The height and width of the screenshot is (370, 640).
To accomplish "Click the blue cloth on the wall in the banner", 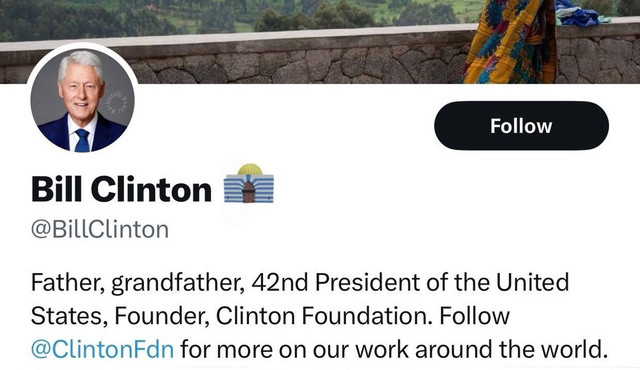I will coord(580,16).
